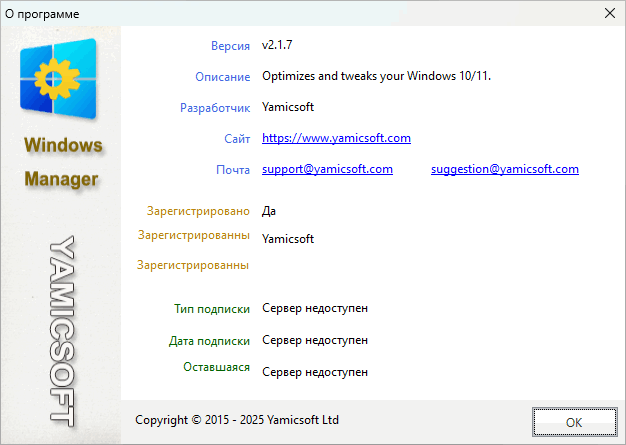
Task: Click the О программе title bar text
Action: 42,14
